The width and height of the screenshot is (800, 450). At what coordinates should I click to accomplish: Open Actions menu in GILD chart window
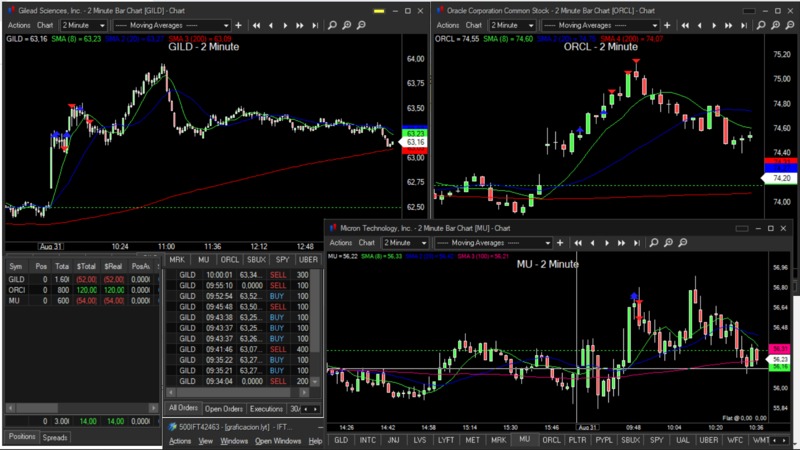click(18, 24)
